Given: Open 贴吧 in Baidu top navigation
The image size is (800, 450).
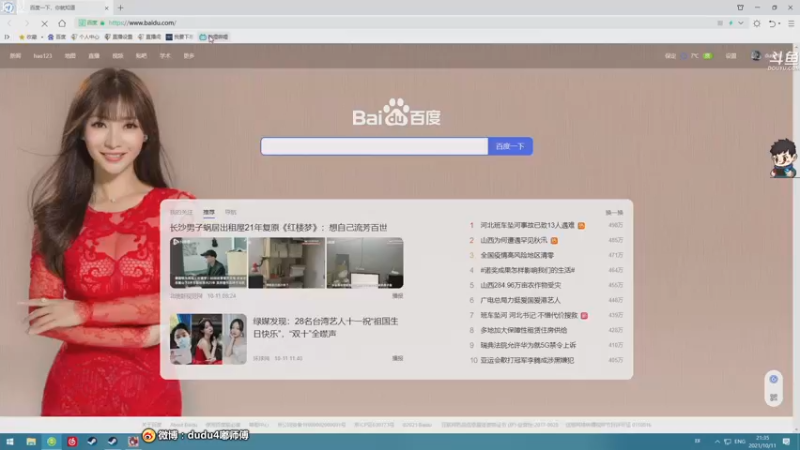Looking at the screenshot, I should (141, 56).
